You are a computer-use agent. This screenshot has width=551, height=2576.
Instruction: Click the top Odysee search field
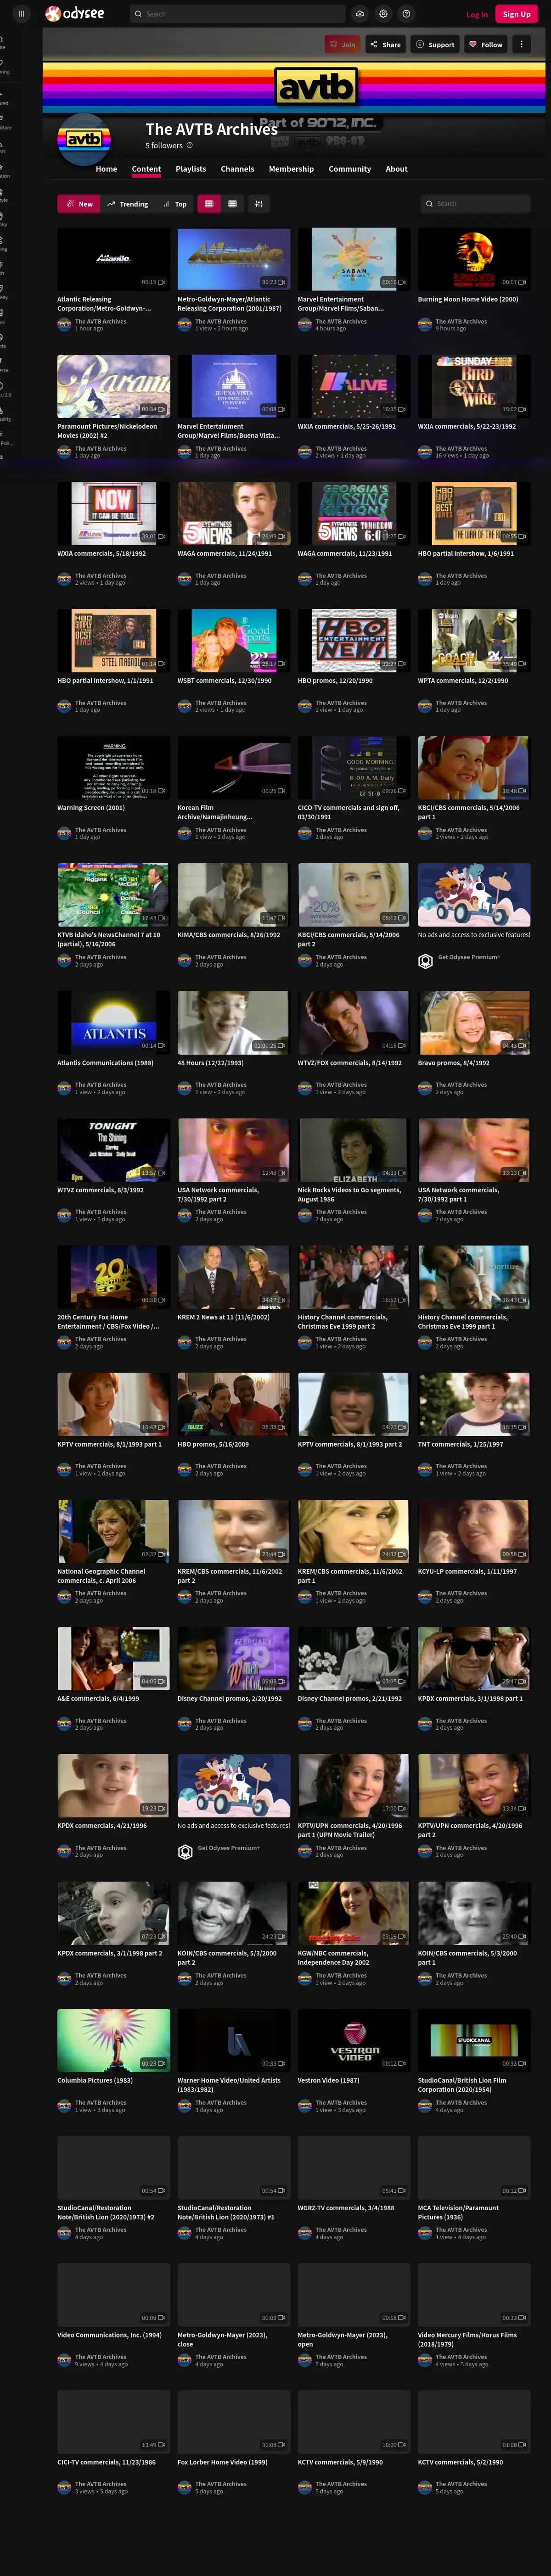(237, 14)
